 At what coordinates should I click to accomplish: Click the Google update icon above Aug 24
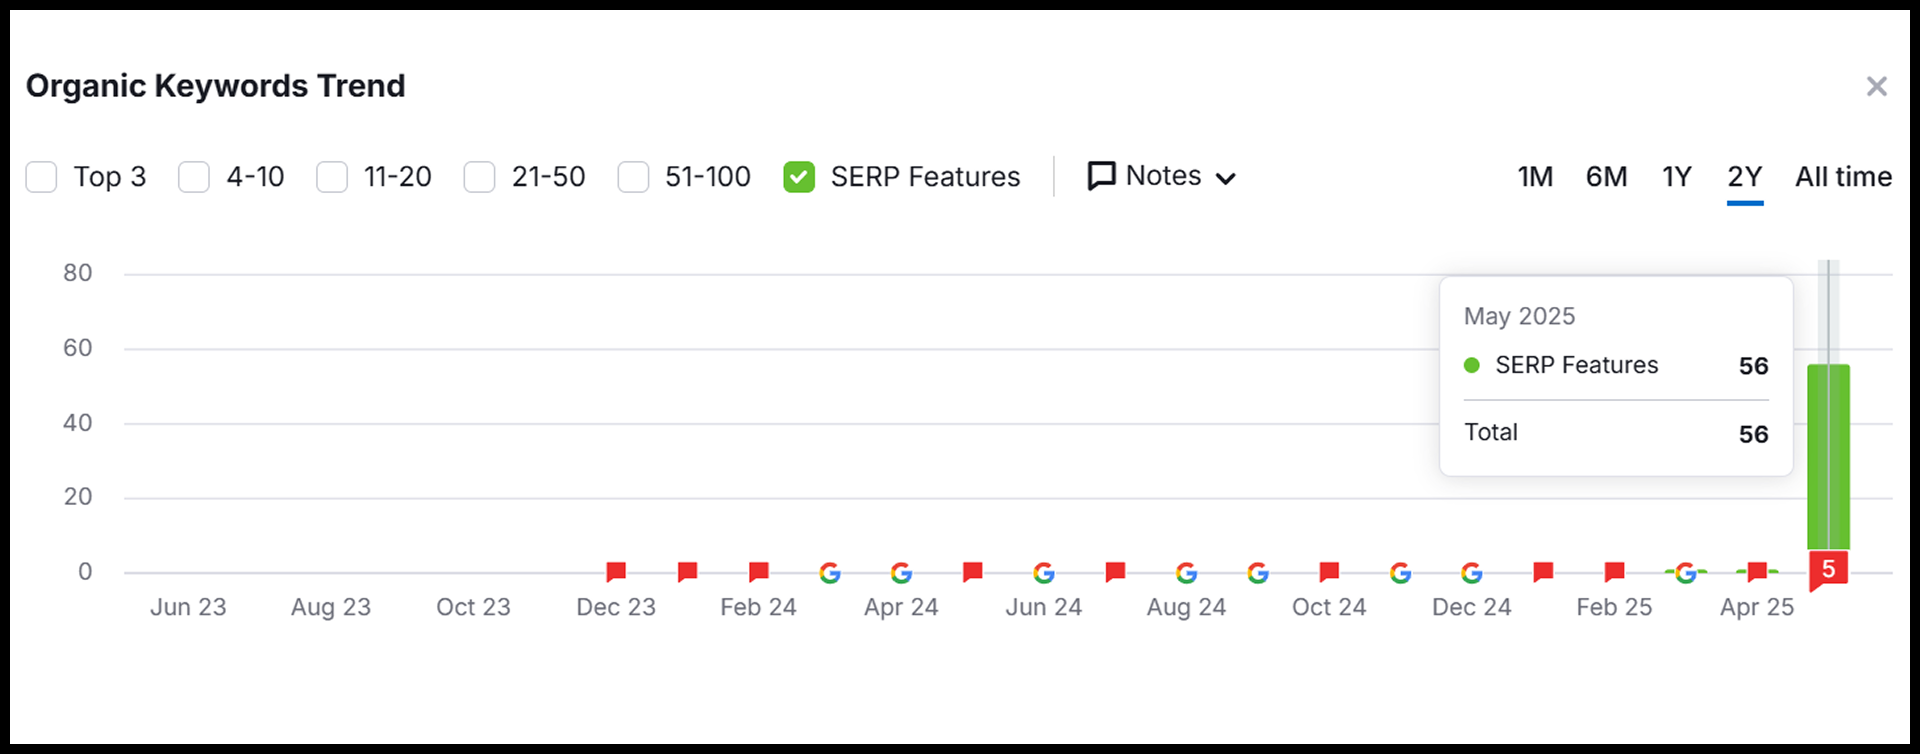pos(1187,573)
